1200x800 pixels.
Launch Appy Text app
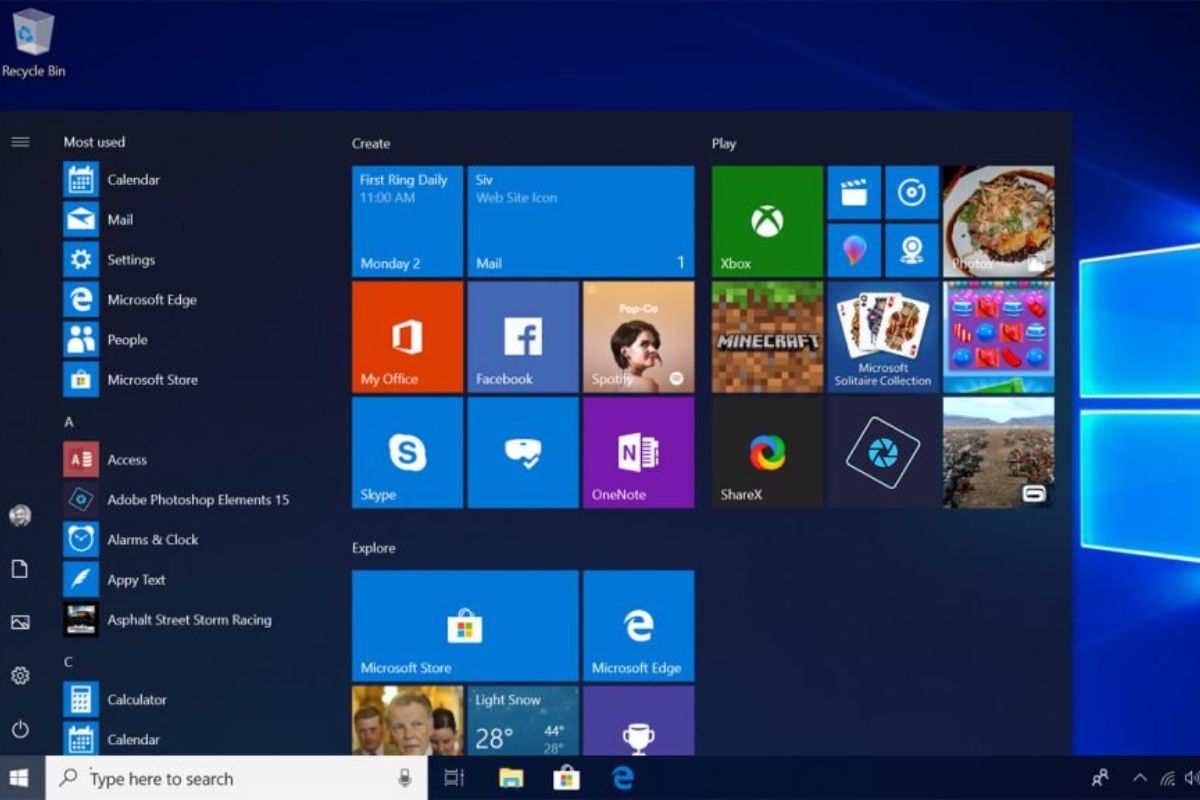[x=190, y=580]
